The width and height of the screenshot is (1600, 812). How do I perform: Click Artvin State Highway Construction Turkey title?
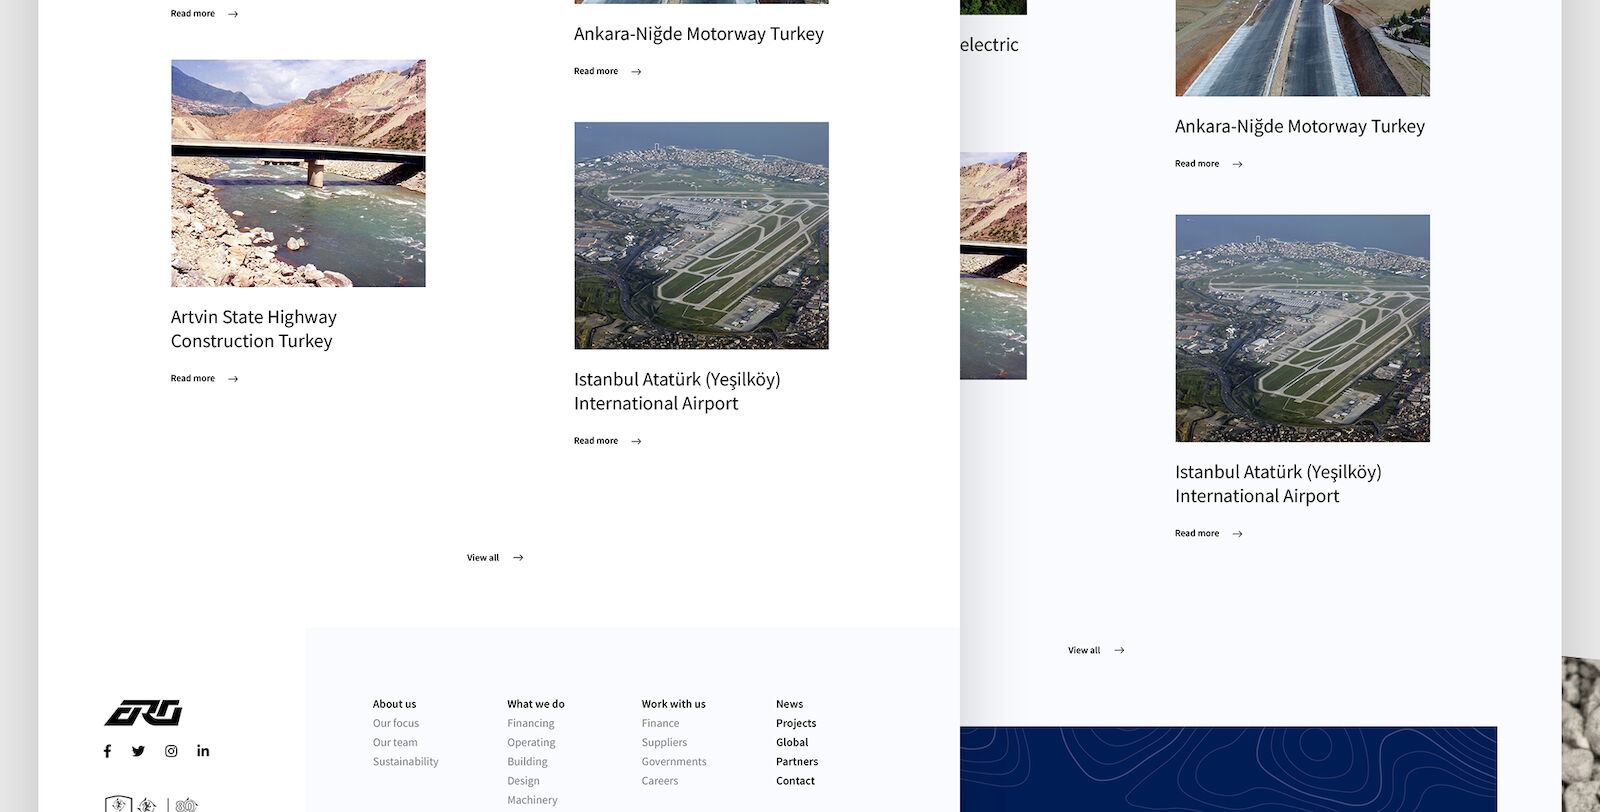[x=253, y=329]
